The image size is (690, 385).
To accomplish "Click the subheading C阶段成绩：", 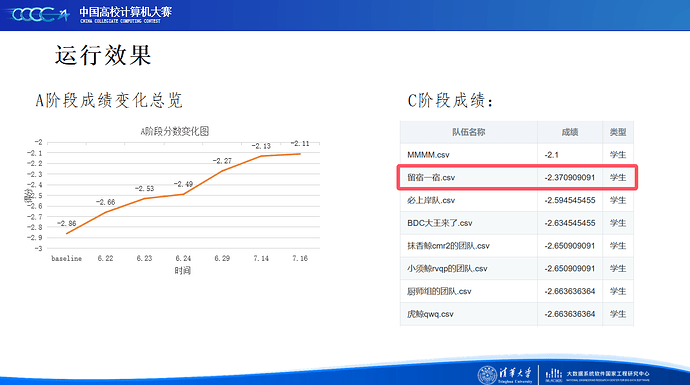I will [x=451, y=100].
